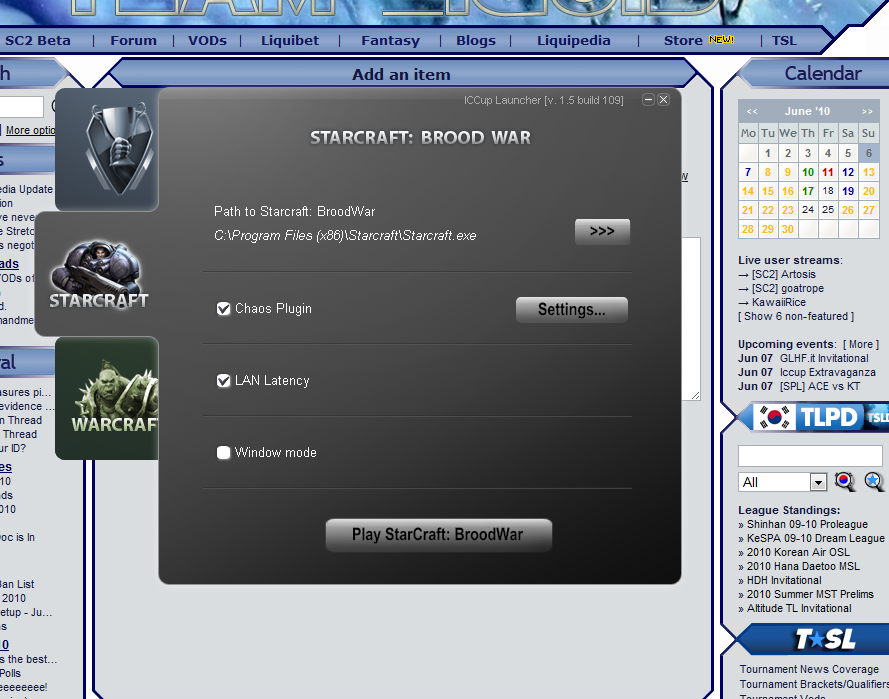
Task: Enable Window mode checkbox
Action: [223, 452]
